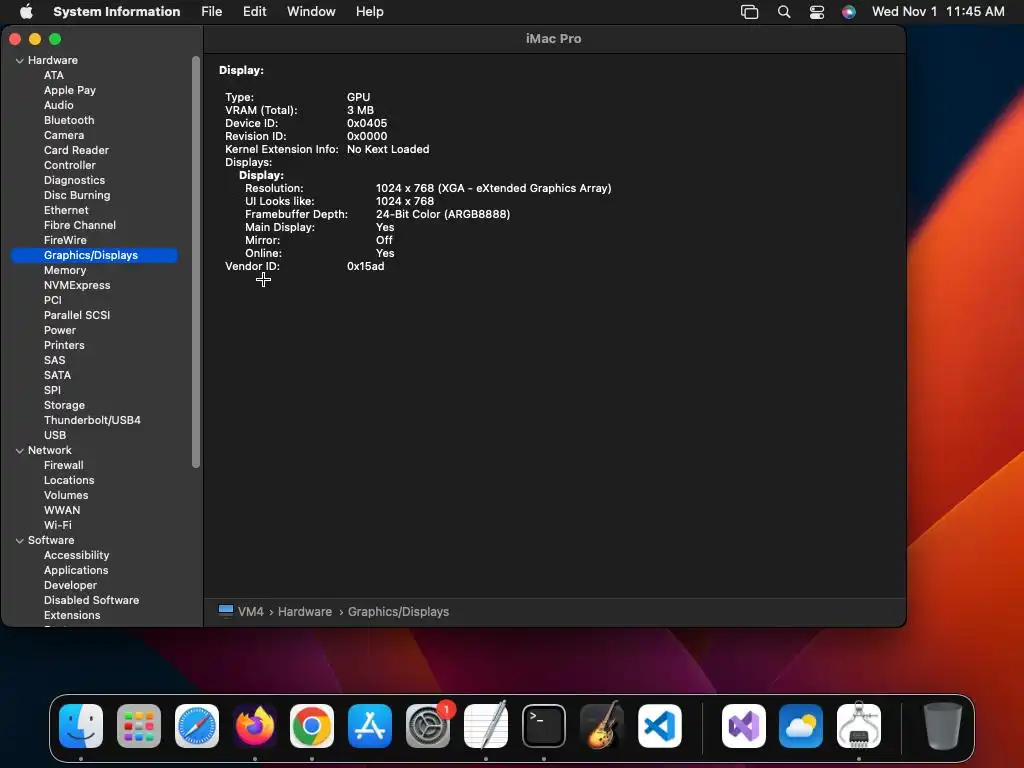Select Power in the sidebar
The width and height of the screenshot is (1024, 768).
(x=60, y=330)
